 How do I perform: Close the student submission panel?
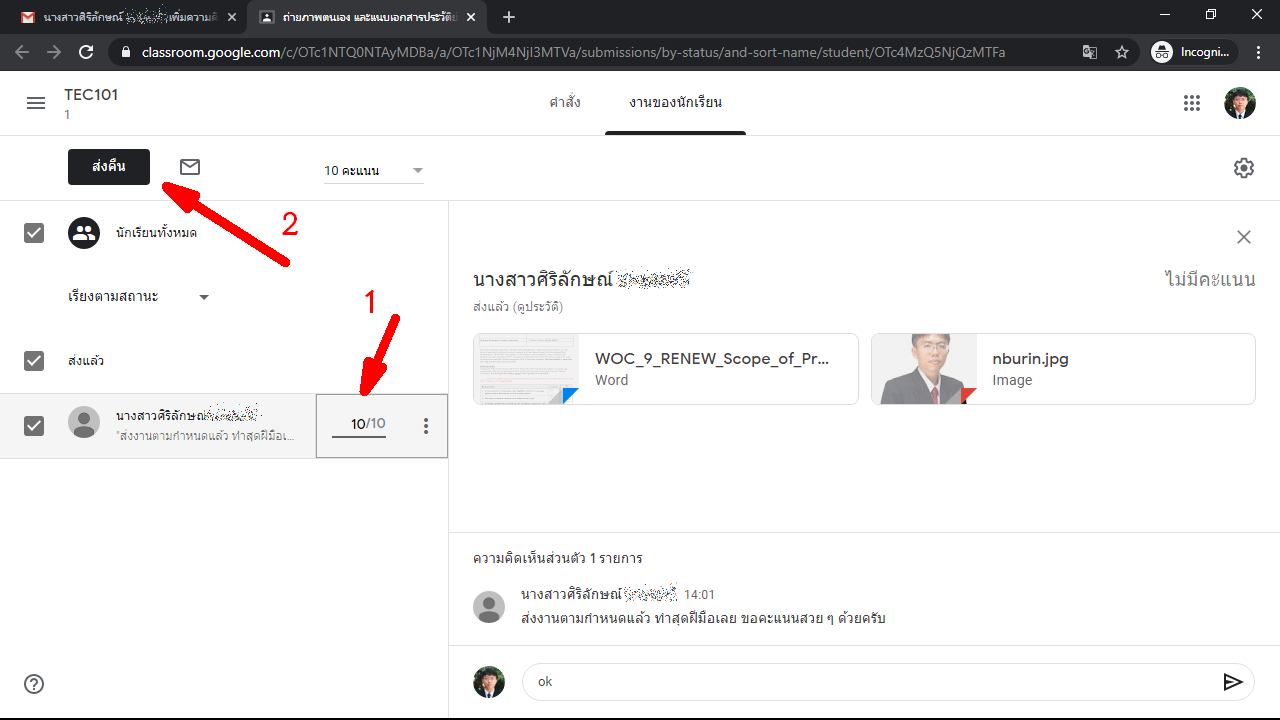[1243, 237]
